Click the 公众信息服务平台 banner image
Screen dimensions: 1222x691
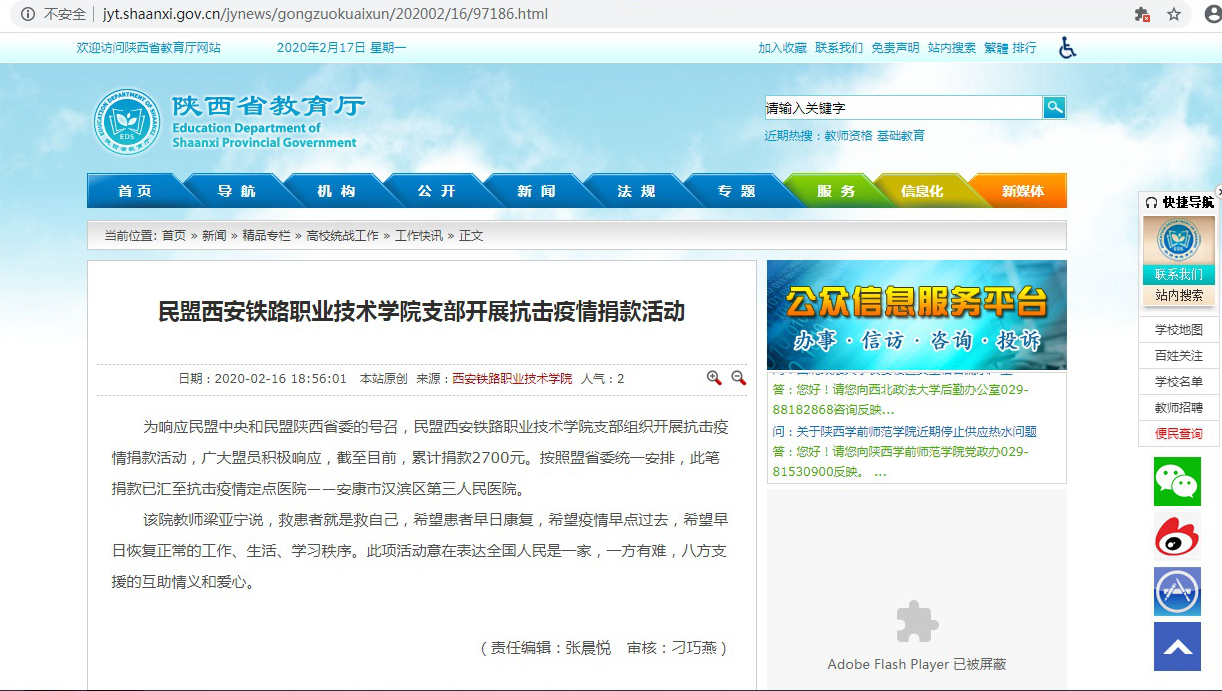click(916, 315)
